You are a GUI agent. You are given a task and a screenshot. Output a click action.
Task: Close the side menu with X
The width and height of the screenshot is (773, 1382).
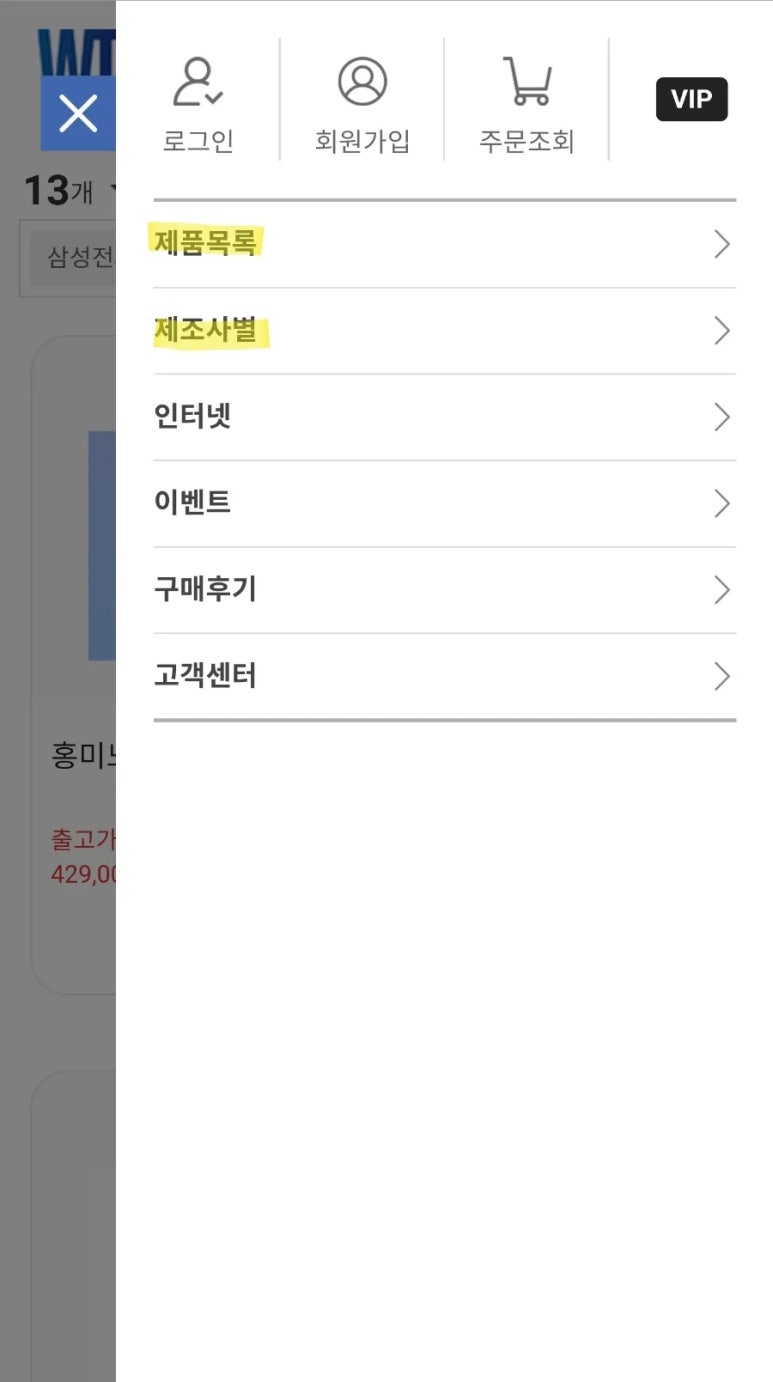click(78, 113)
